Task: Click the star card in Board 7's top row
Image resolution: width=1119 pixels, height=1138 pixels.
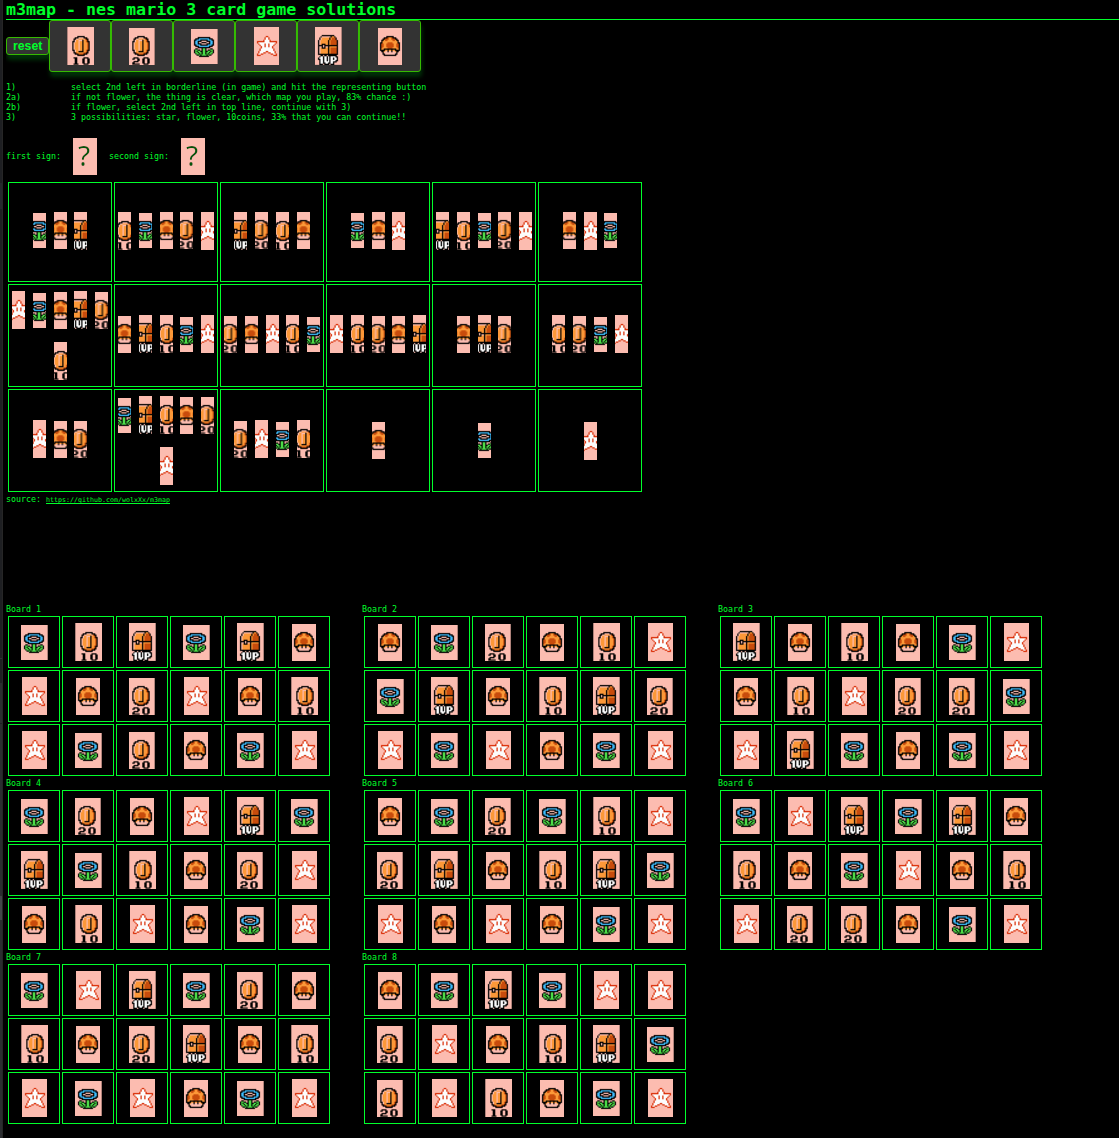Action: click(88, 990)
